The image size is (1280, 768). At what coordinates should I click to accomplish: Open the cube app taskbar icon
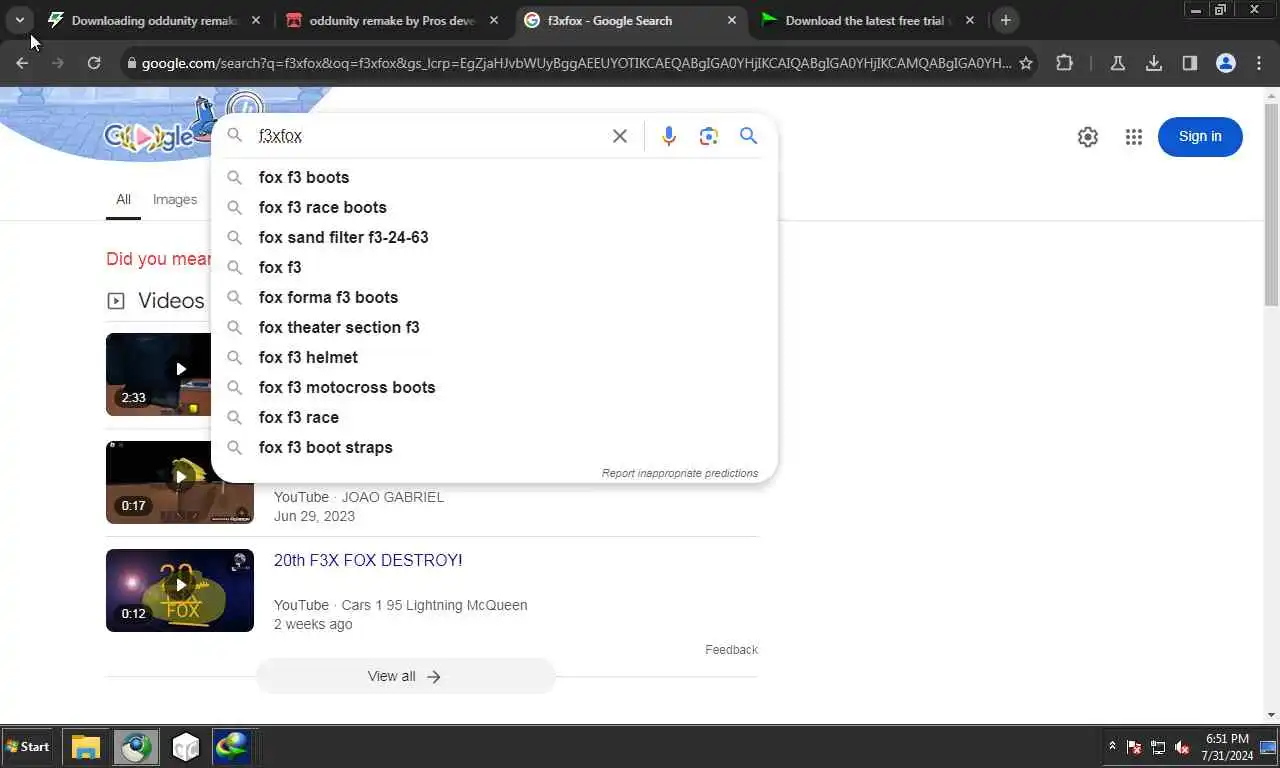tap(186, 747)
